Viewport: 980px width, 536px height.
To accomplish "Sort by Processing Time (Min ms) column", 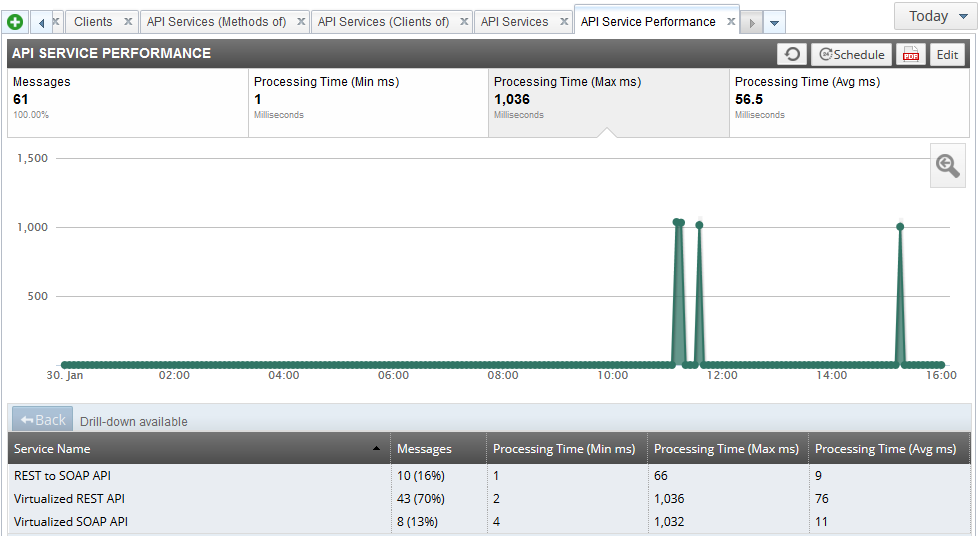I will coord(567,449).
